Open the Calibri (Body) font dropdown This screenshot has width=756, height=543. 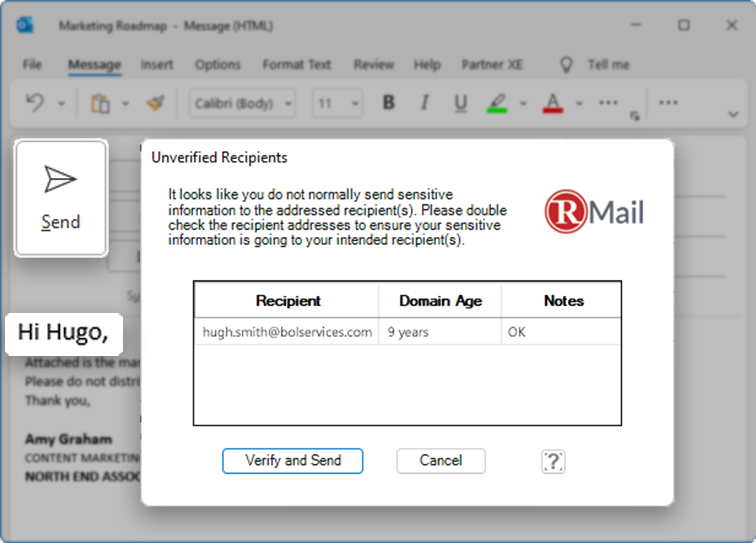(x=243, y=103)
